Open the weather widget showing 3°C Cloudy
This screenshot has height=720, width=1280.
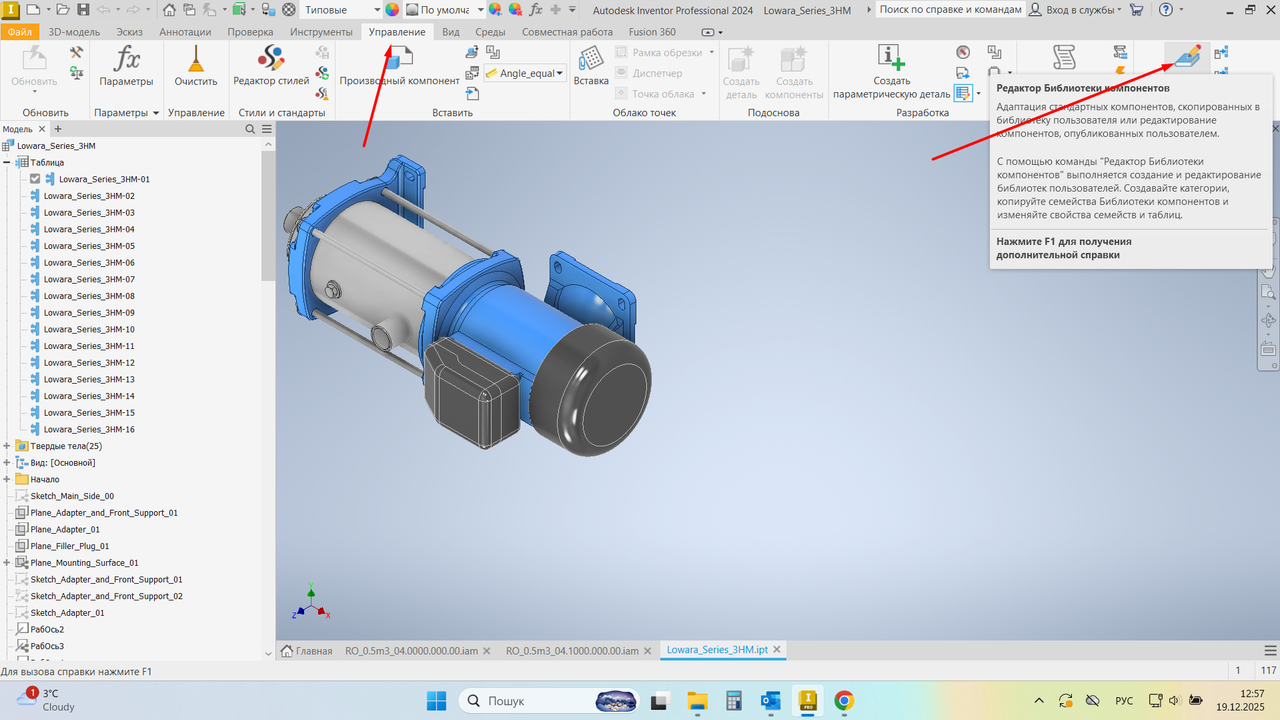point(47,700)
